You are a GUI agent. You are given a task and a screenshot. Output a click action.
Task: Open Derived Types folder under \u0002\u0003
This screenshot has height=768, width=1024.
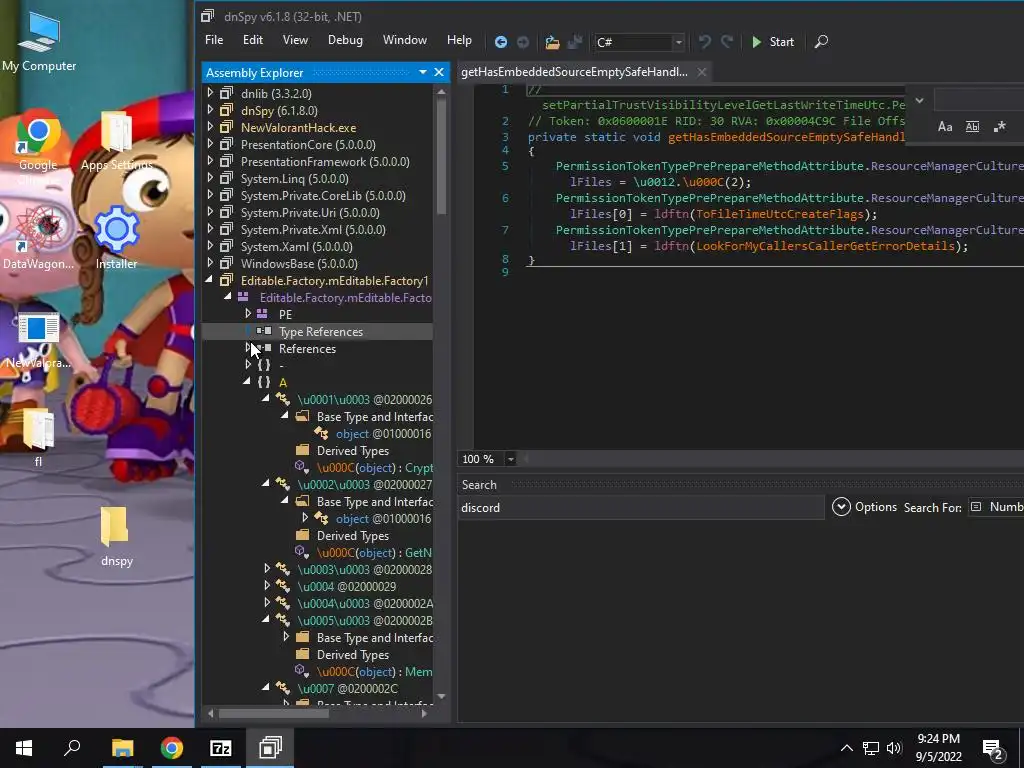(353, 536)
